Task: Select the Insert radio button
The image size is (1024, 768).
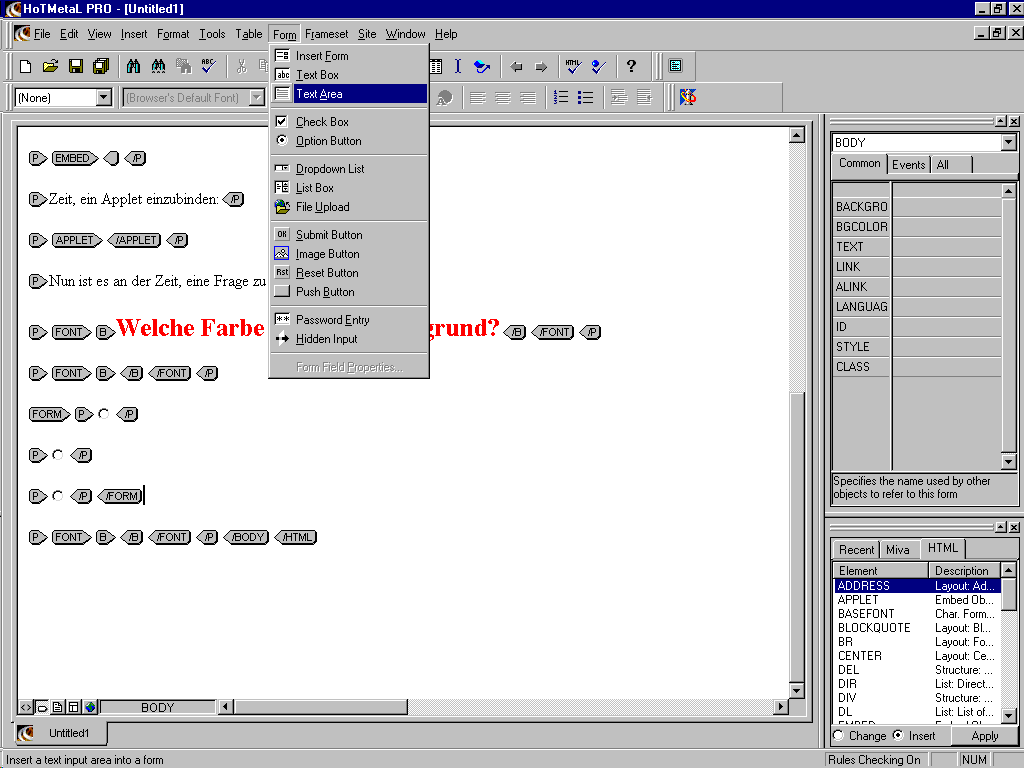Action: [x=897, y=735]
